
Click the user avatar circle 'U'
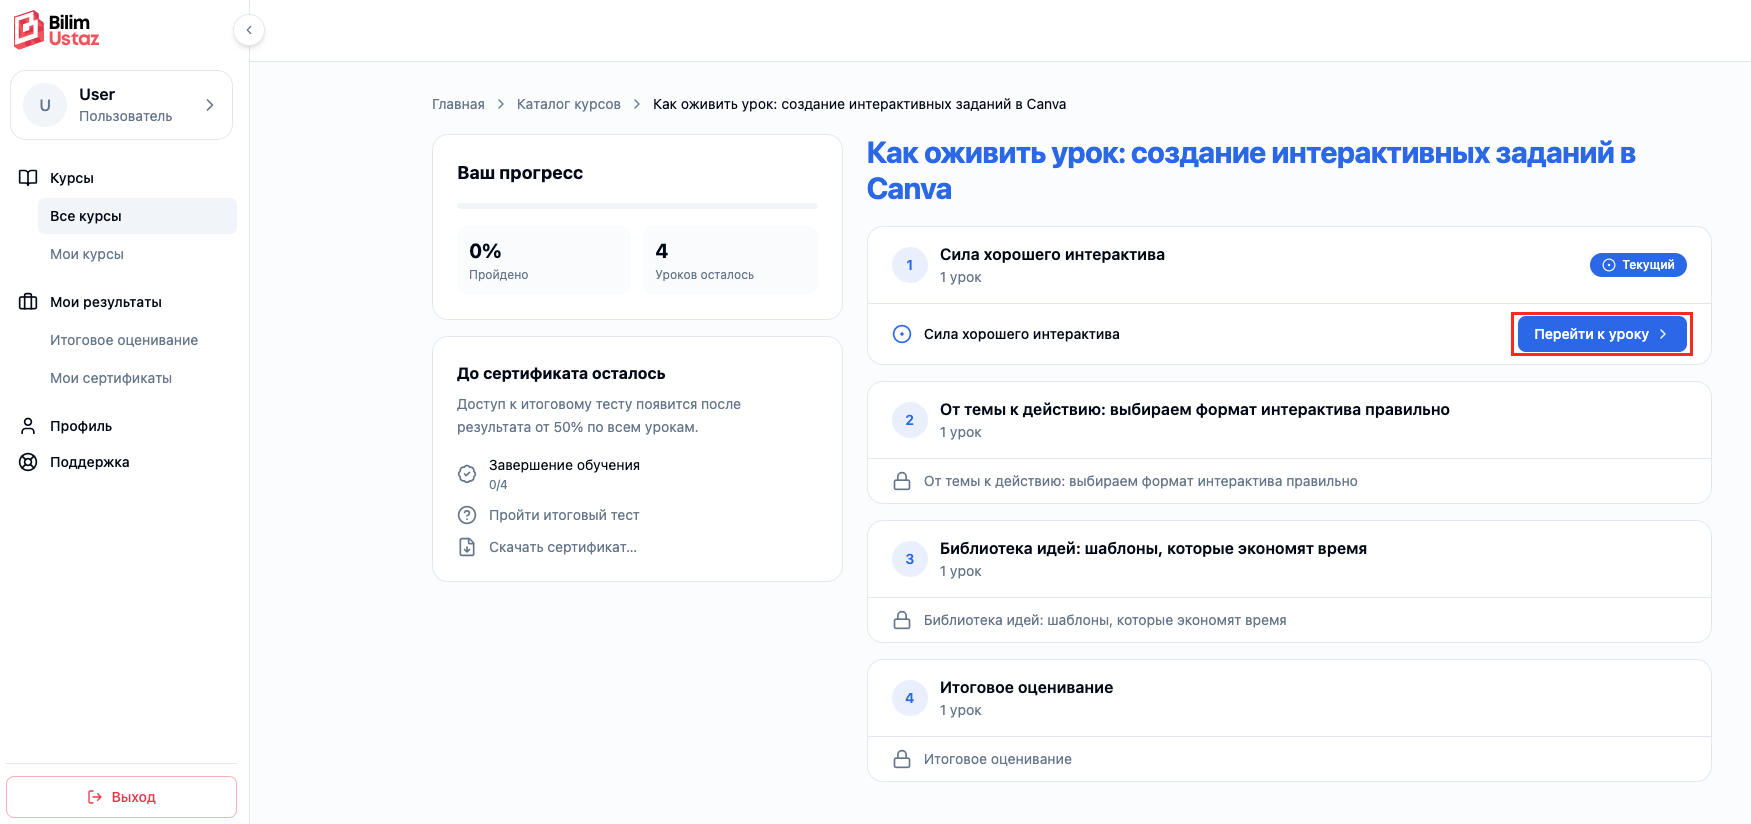tap(45, 105)
